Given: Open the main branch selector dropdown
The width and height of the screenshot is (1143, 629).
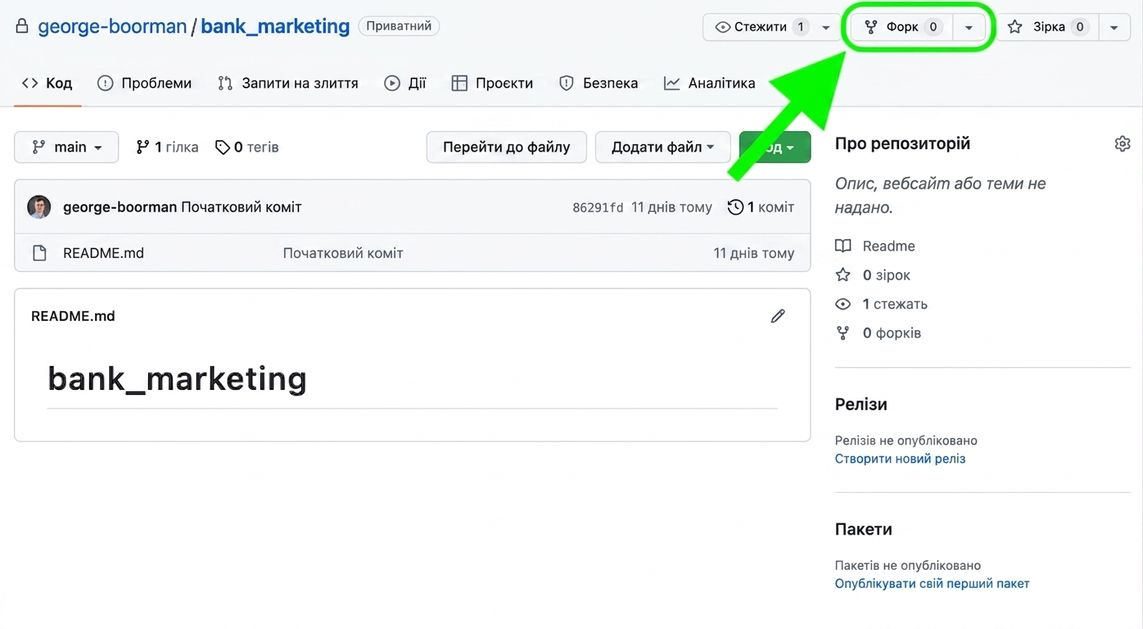Looking at the screenshot, I should pyautogui.click(x=66, y=147).
